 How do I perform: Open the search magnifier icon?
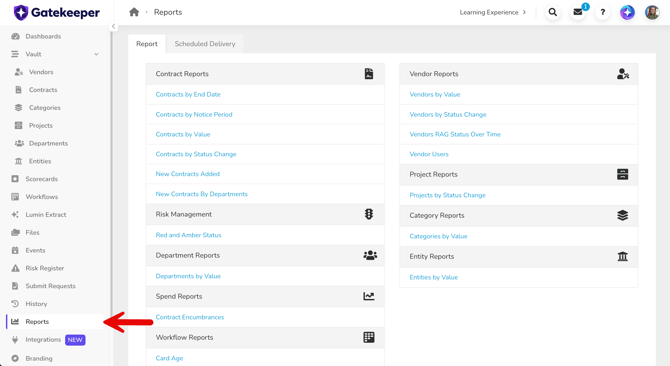[552, 12]
